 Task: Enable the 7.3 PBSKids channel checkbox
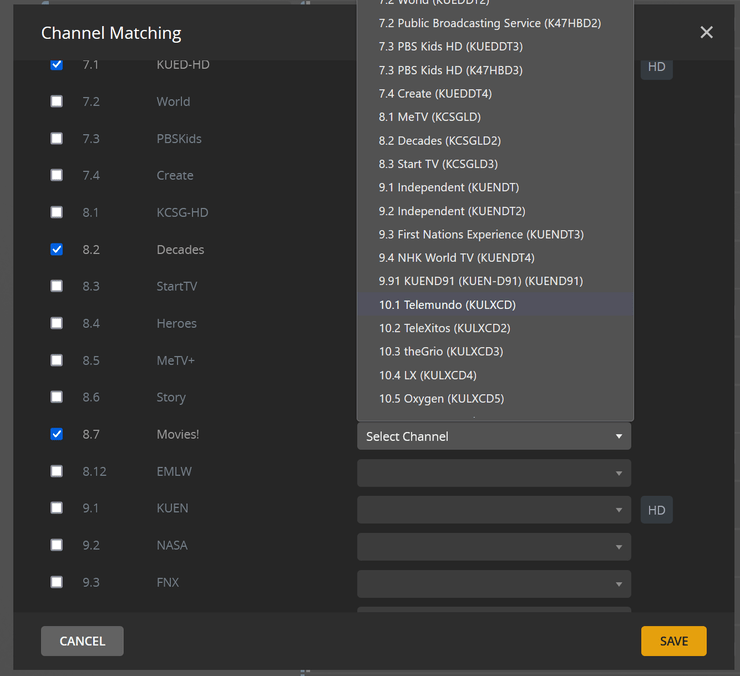point(57,138)
